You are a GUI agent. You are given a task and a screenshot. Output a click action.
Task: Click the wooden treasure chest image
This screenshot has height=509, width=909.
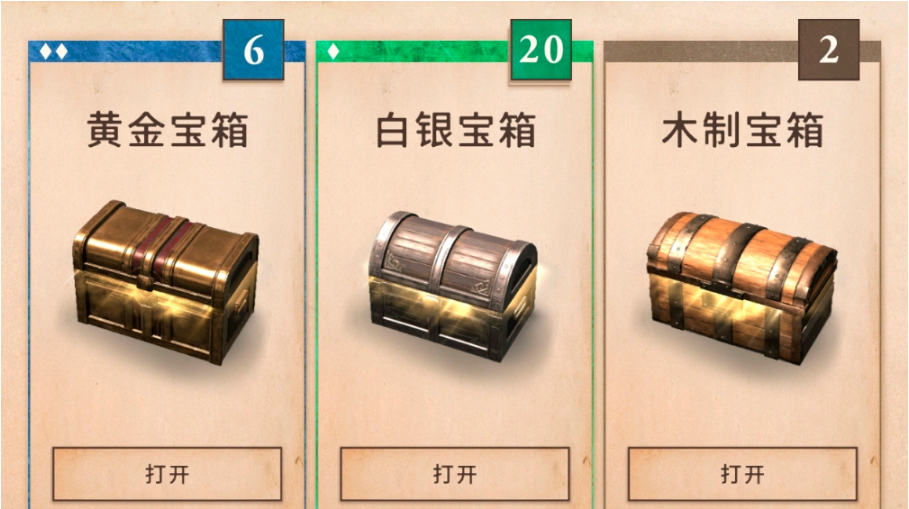click(x=742, y=287)
